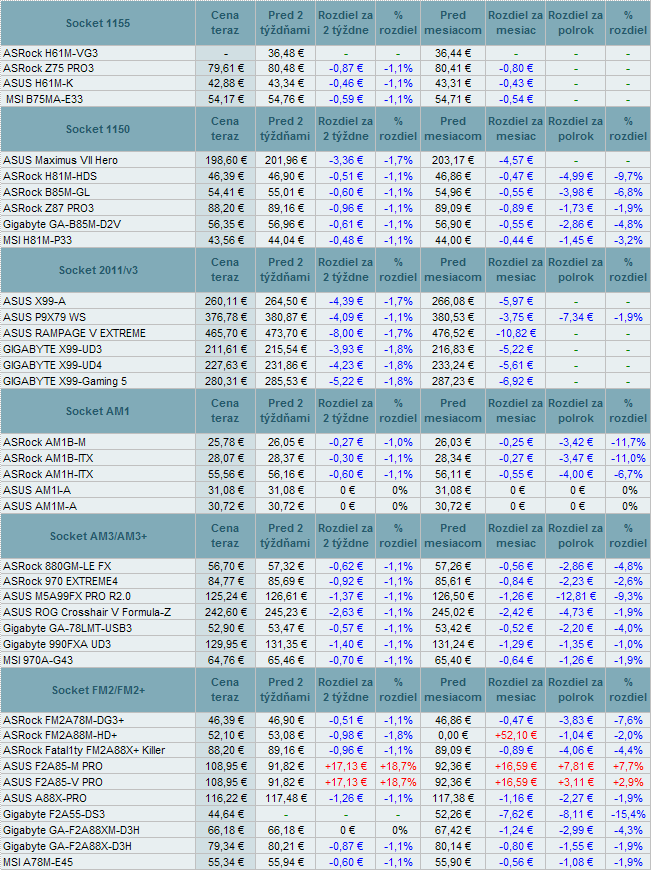Click ASRock 970 EXTREME4 row name
Screen dimensions: 651x870
click(x=60, y=581)
